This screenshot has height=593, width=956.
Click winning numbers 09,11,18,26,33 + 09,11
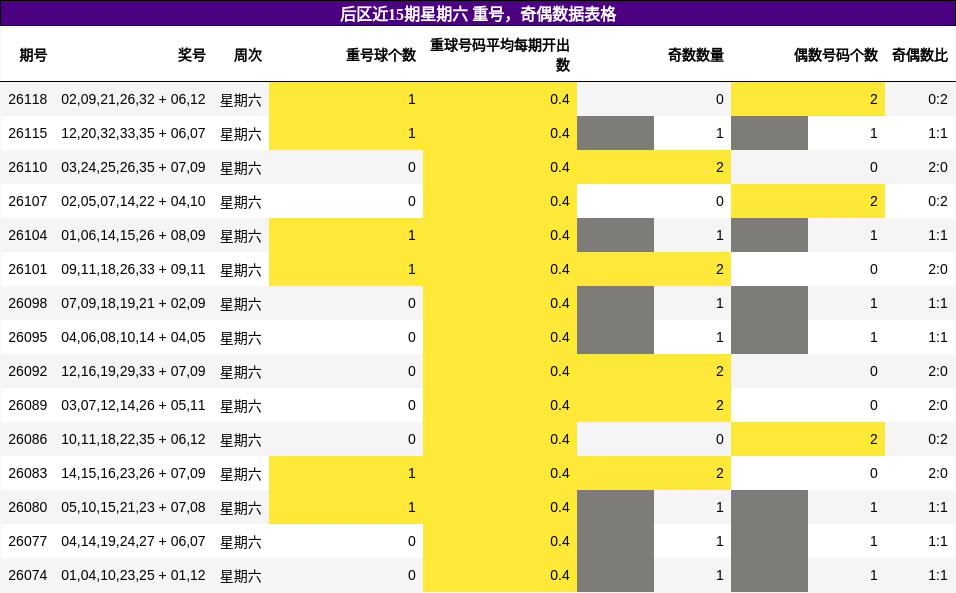134,269
